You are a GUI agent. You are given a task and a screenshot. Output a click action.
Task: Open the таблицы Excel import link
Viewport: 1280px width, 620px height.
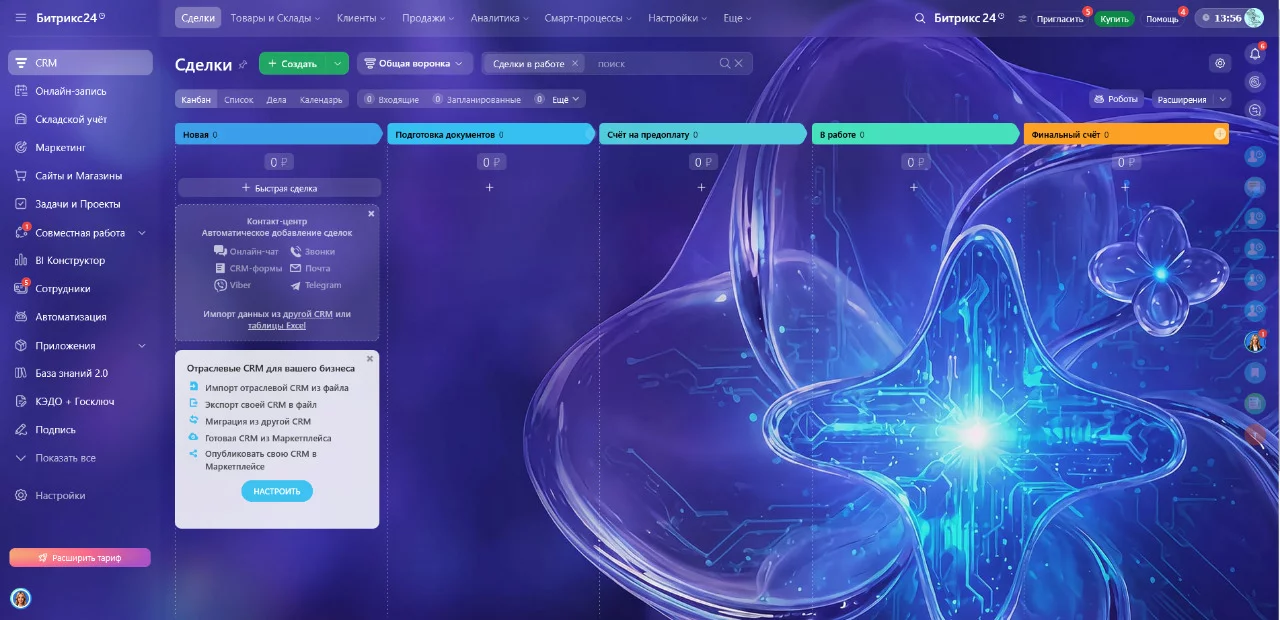[277, 325]
